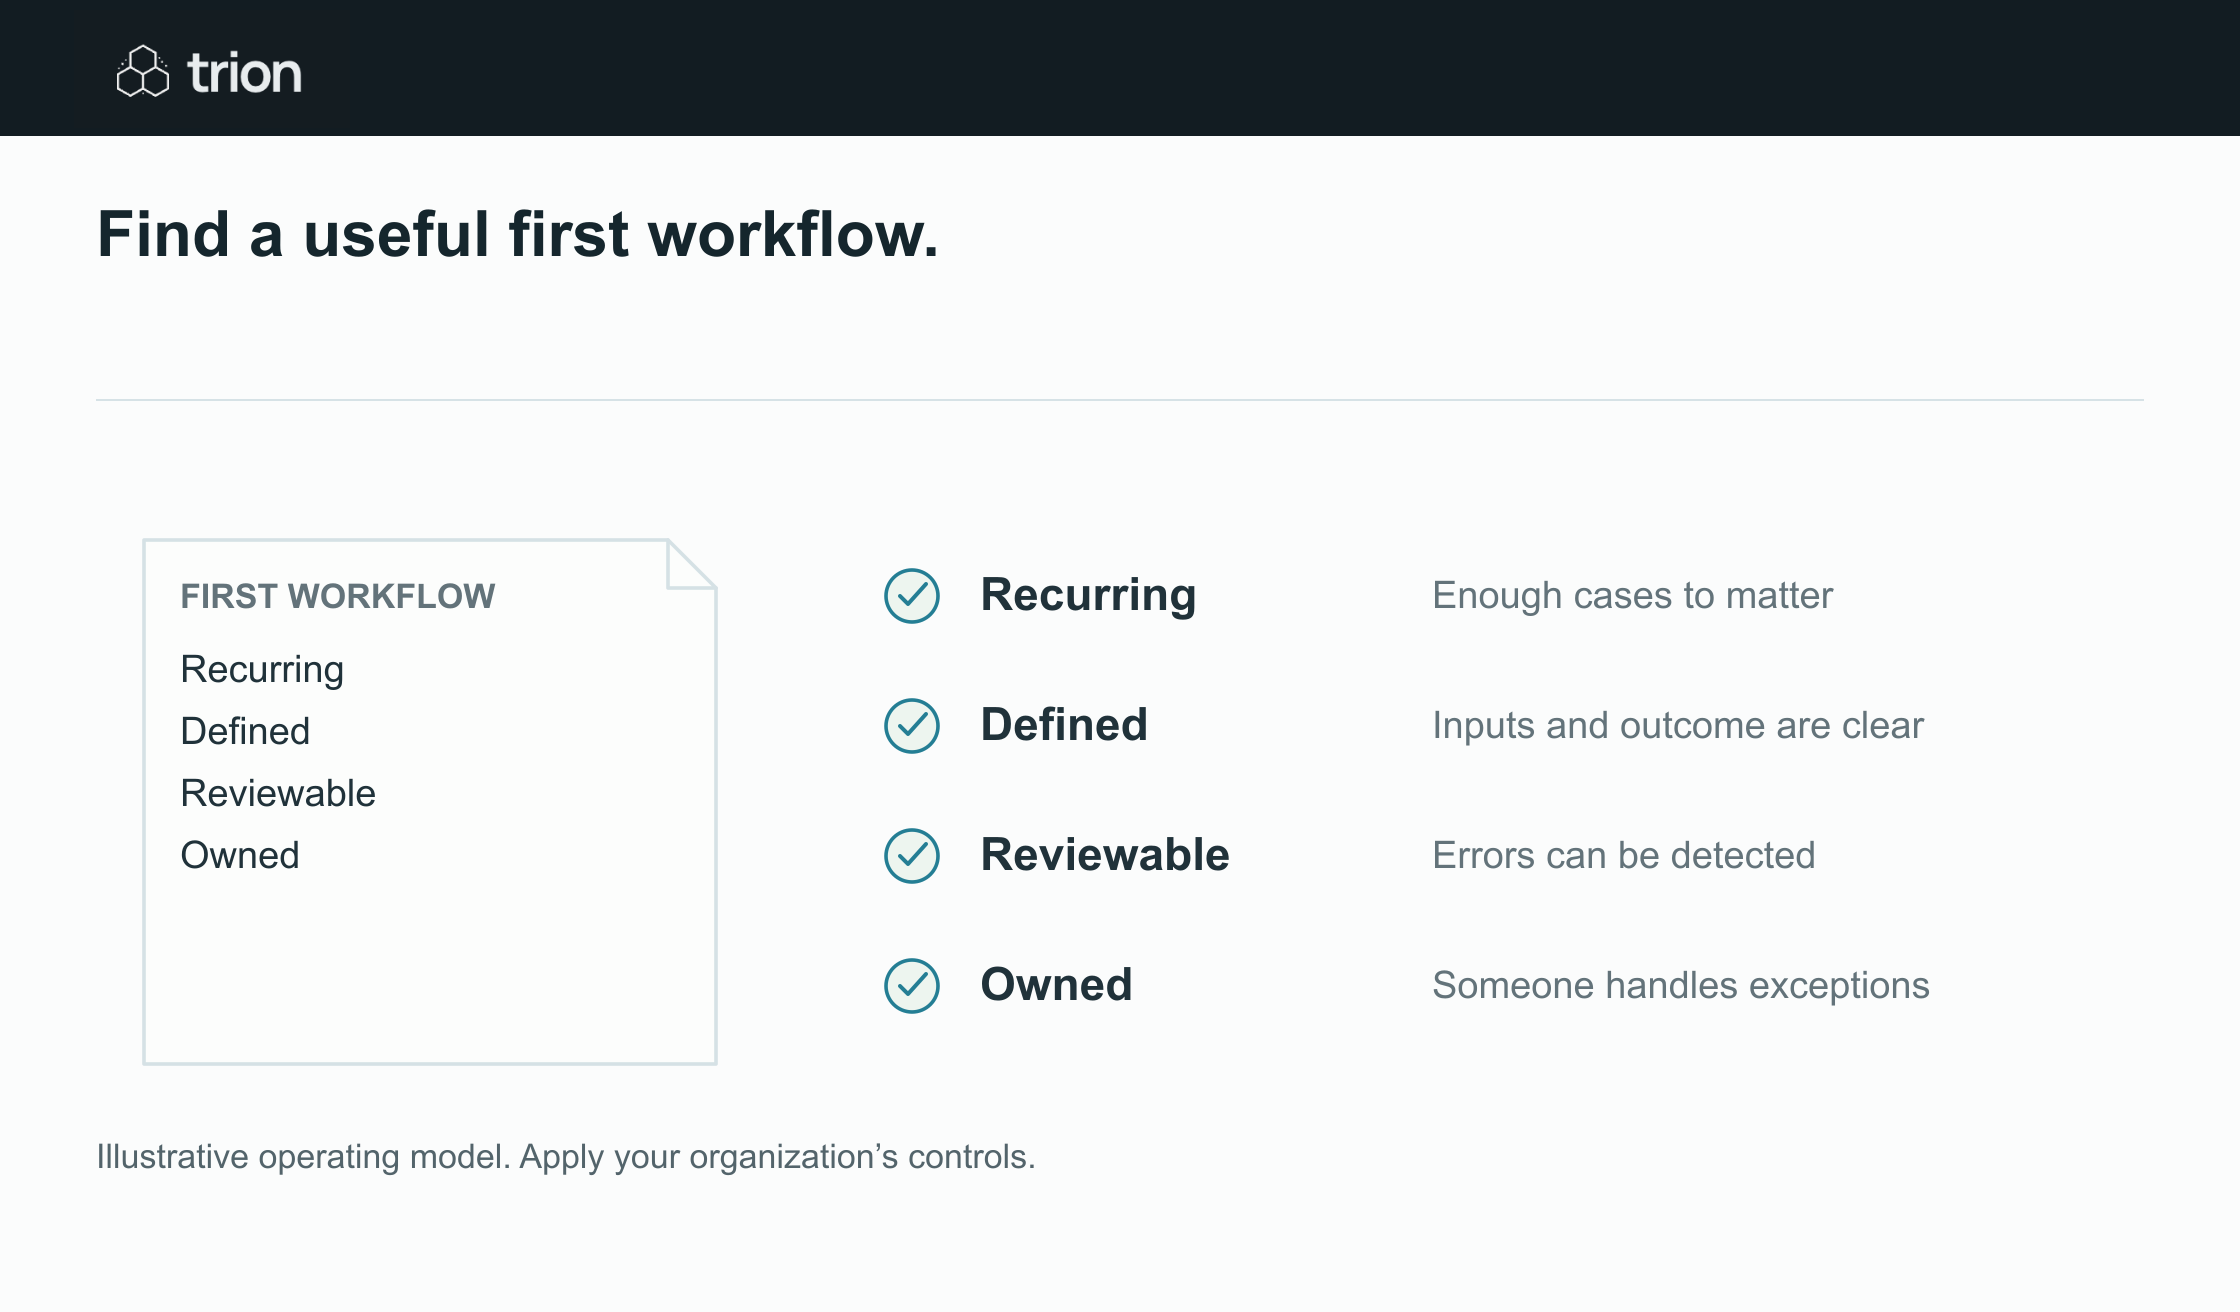Click 'Someone handles exceptions' description
Viewport: 2240px width, 1312px height.
pyautogui.click(x=1681, y=985)
